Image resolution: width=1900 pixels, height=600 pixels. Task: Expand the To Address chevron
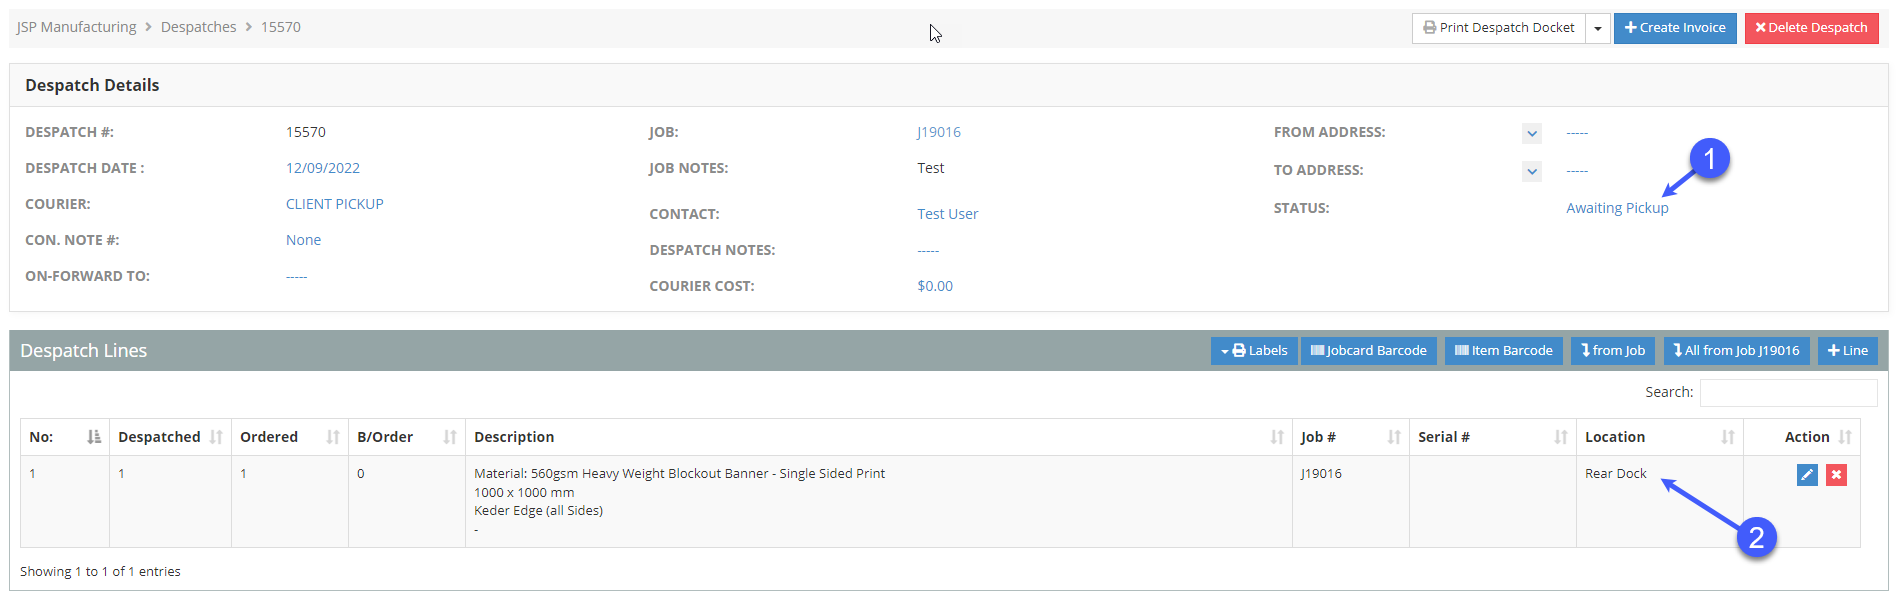(x=1531, y=171)
